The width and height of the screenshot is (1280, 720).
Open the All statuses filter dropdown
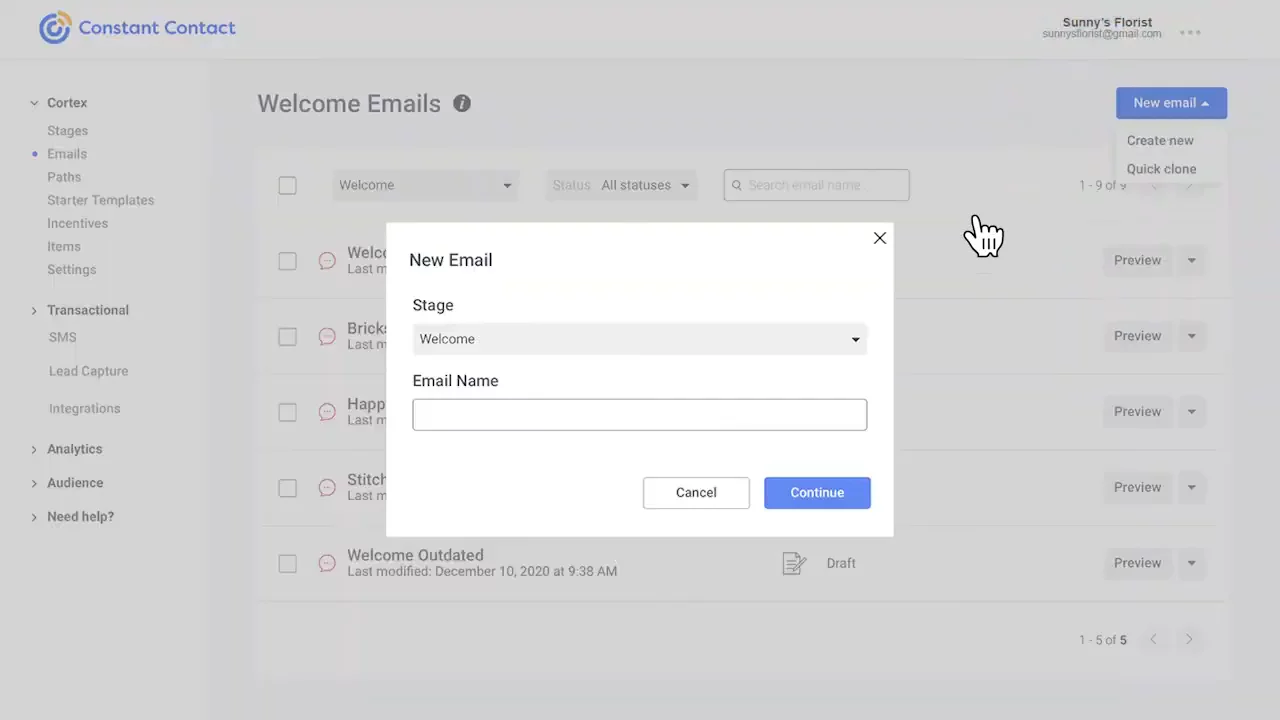[645, 185]
